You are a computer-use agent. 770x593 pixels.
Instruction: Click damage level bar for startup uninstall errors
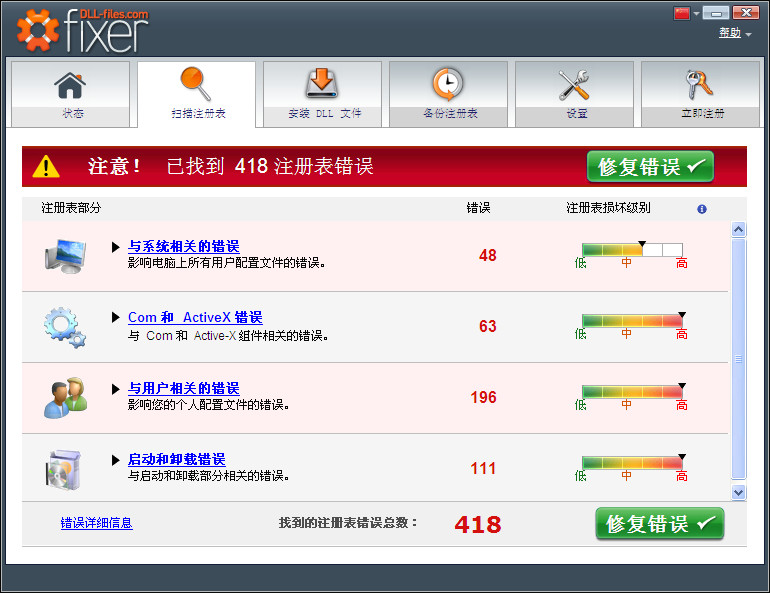[632, 462]
